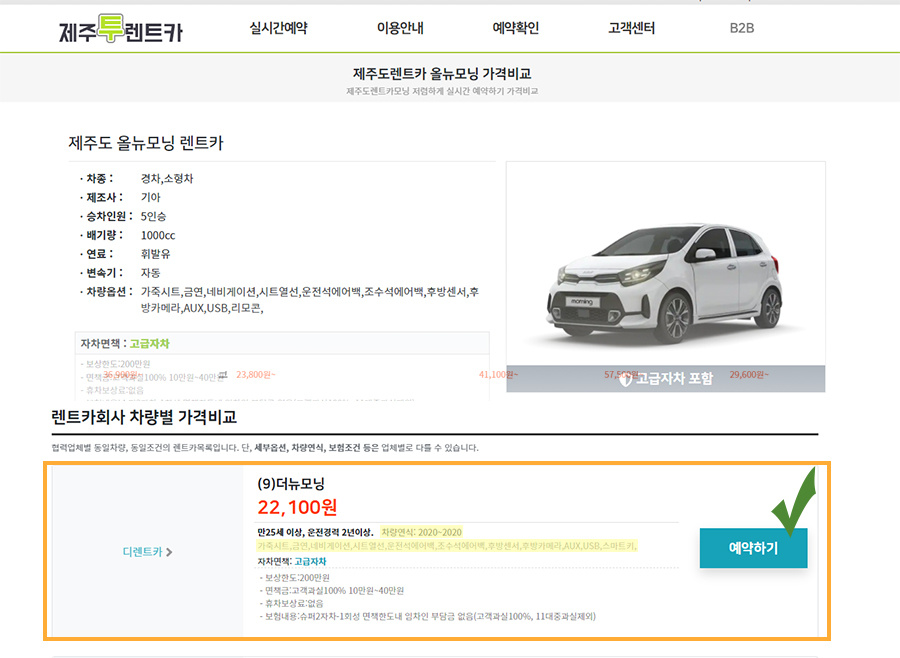Click the 41,100원~ price text
Screen dimensions: 900x658
pos(498,374)
